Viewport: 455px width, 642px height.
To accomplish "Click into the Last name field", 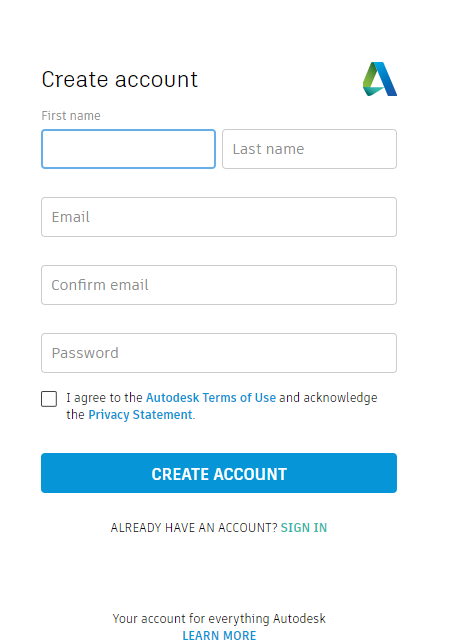I will 310,149.
